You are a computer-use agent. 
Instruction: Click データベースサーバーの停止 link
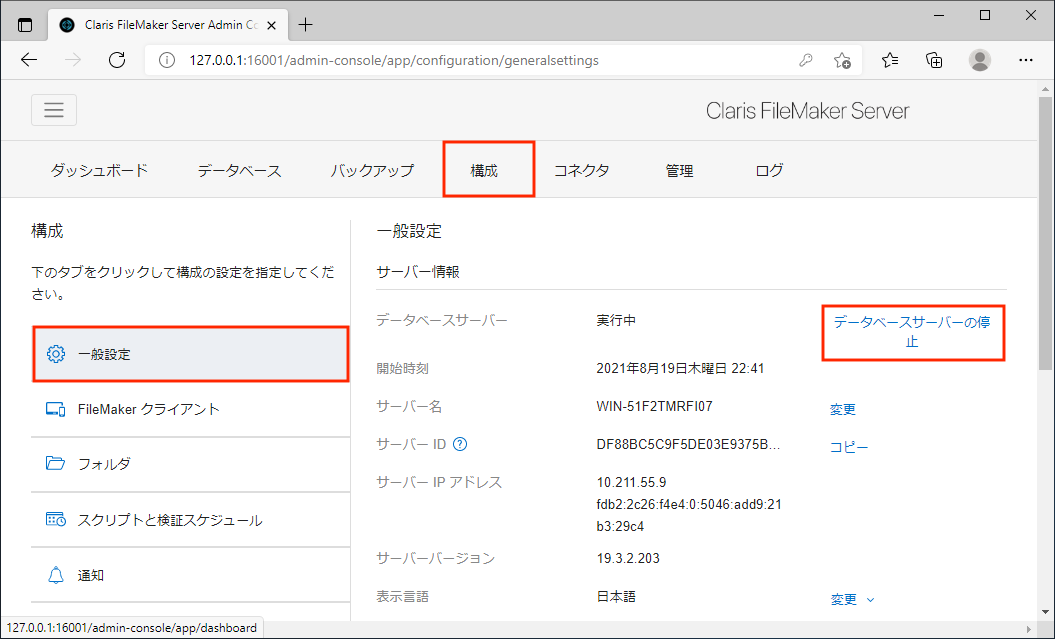click(x=912, y=332)
